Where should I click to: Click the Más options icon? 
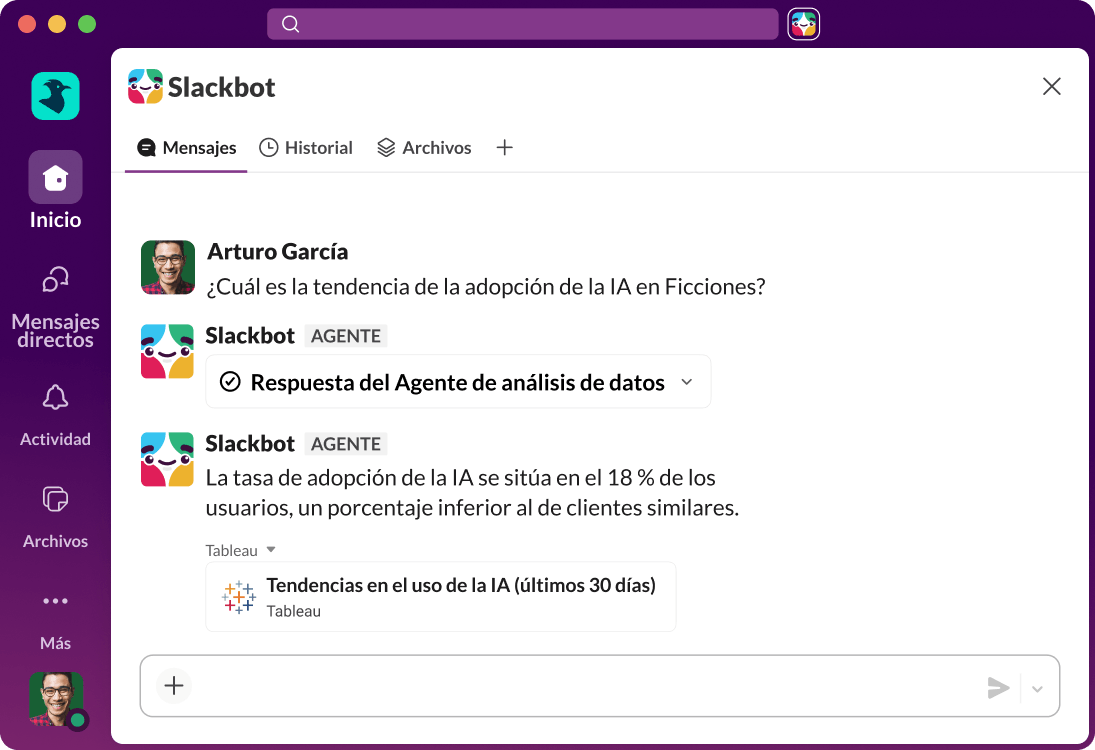55,600
